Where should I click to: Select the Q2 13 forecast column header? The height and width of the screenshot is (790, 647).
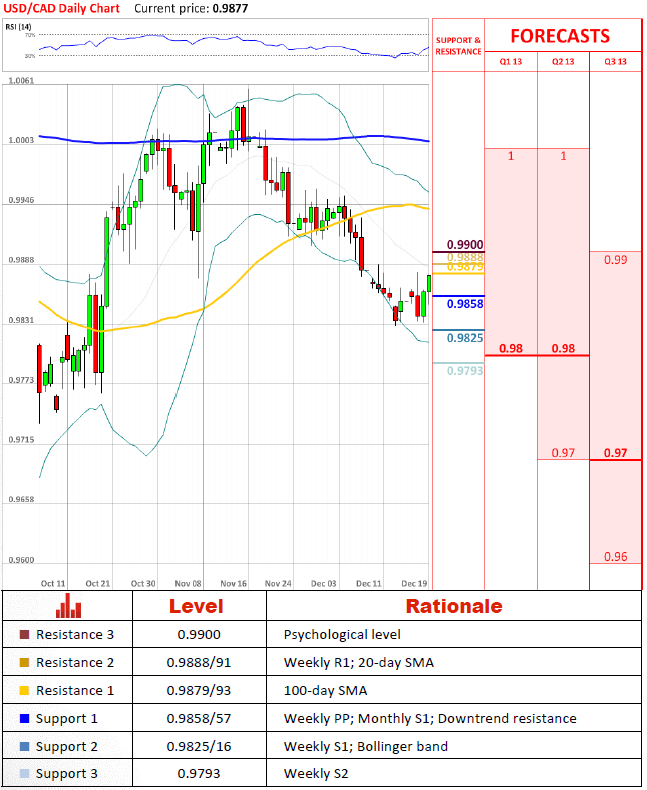(x=563, y=61)
